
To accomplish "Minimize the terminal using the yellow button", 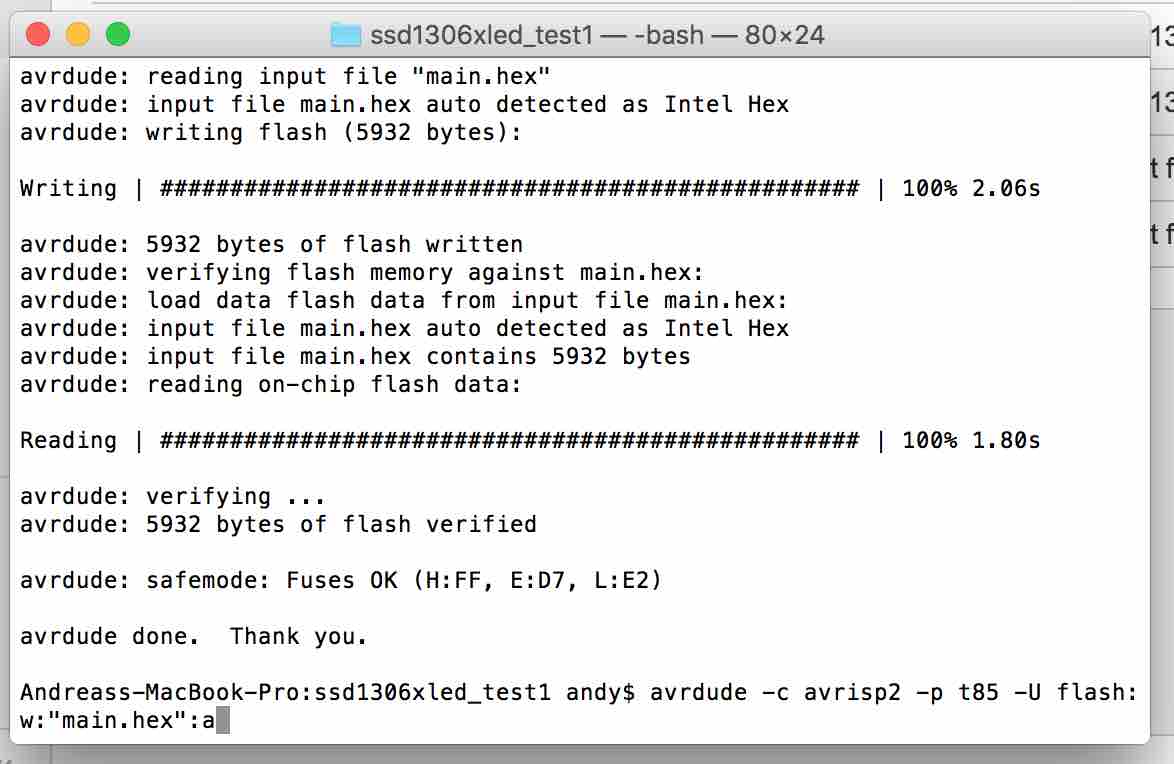I will (x=78, y=34).
